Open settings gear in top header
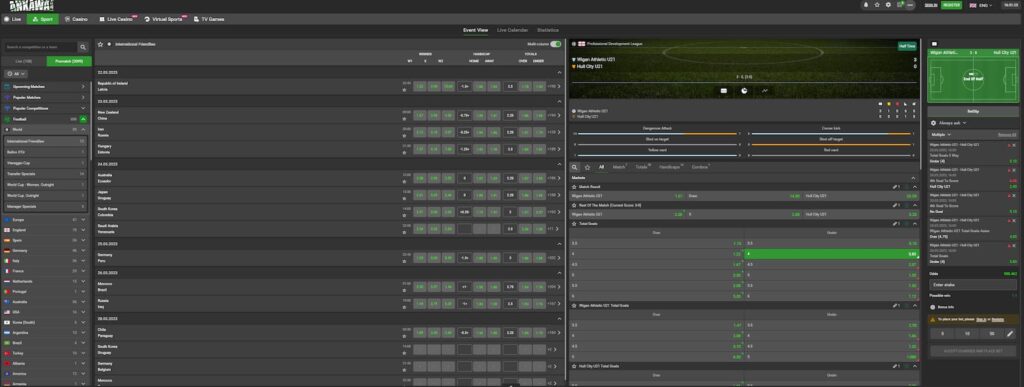 tap(888, 5)
